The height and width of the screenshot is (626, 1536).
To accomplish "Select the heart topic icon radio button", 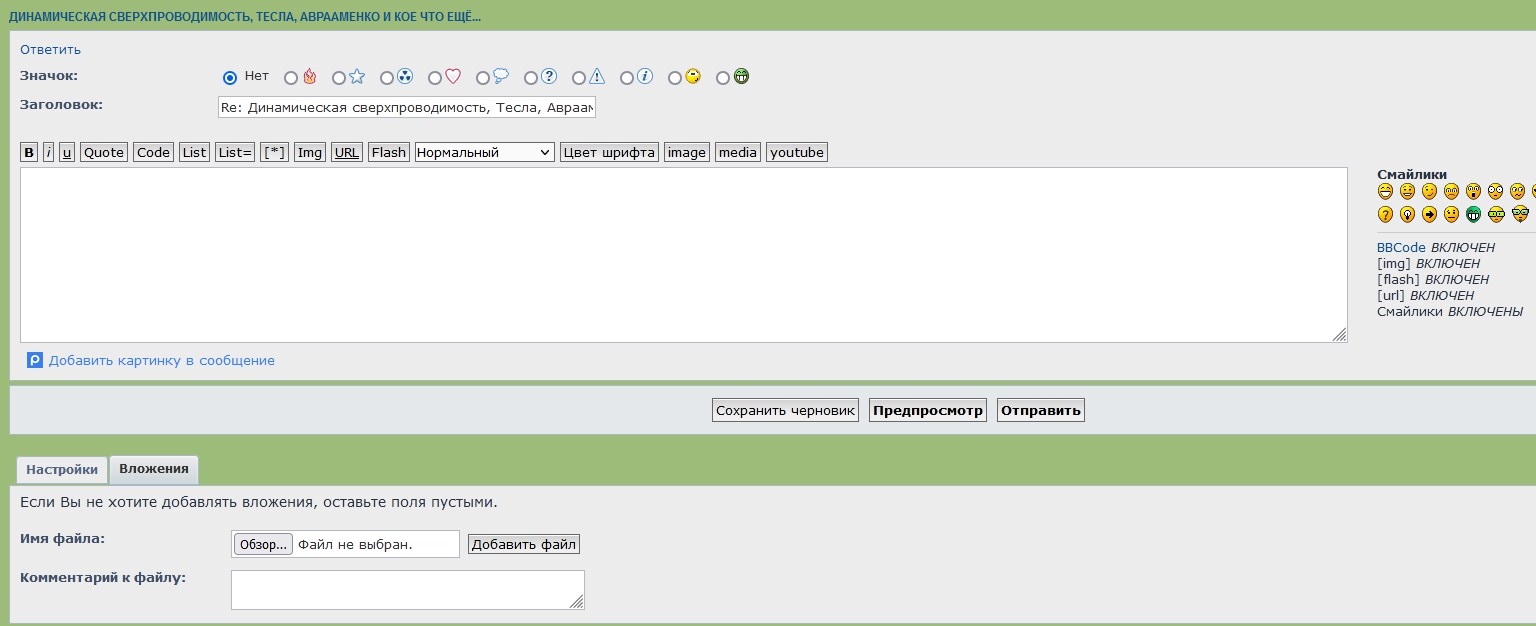I will (x=435, y=78).
